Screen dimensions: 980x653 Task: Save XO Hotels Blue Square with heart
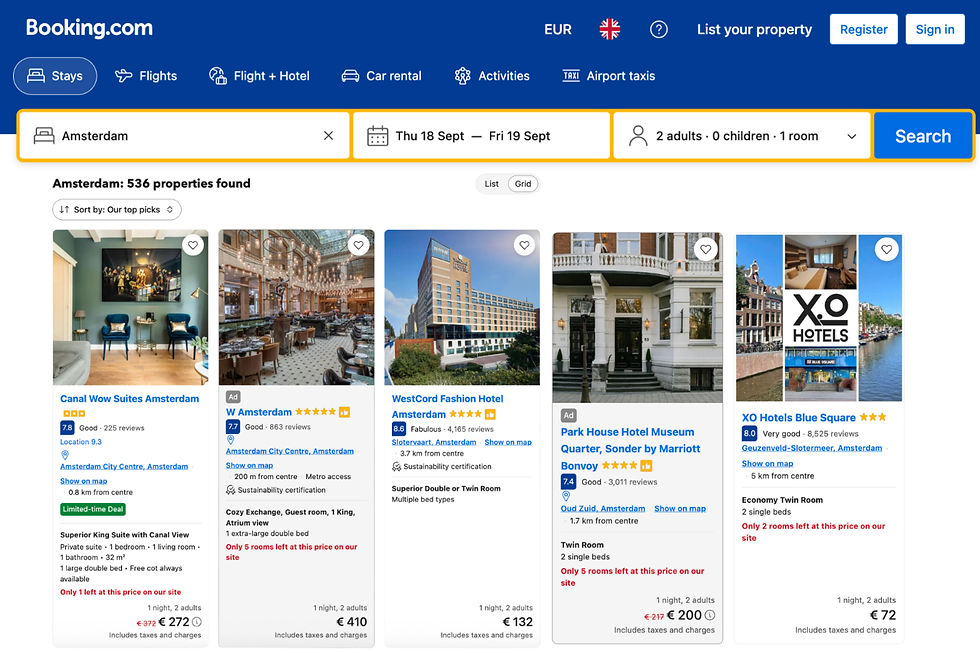coord(887,249)
